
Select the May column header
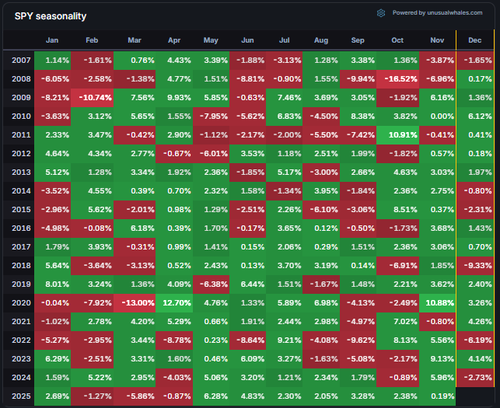point(211,40)
